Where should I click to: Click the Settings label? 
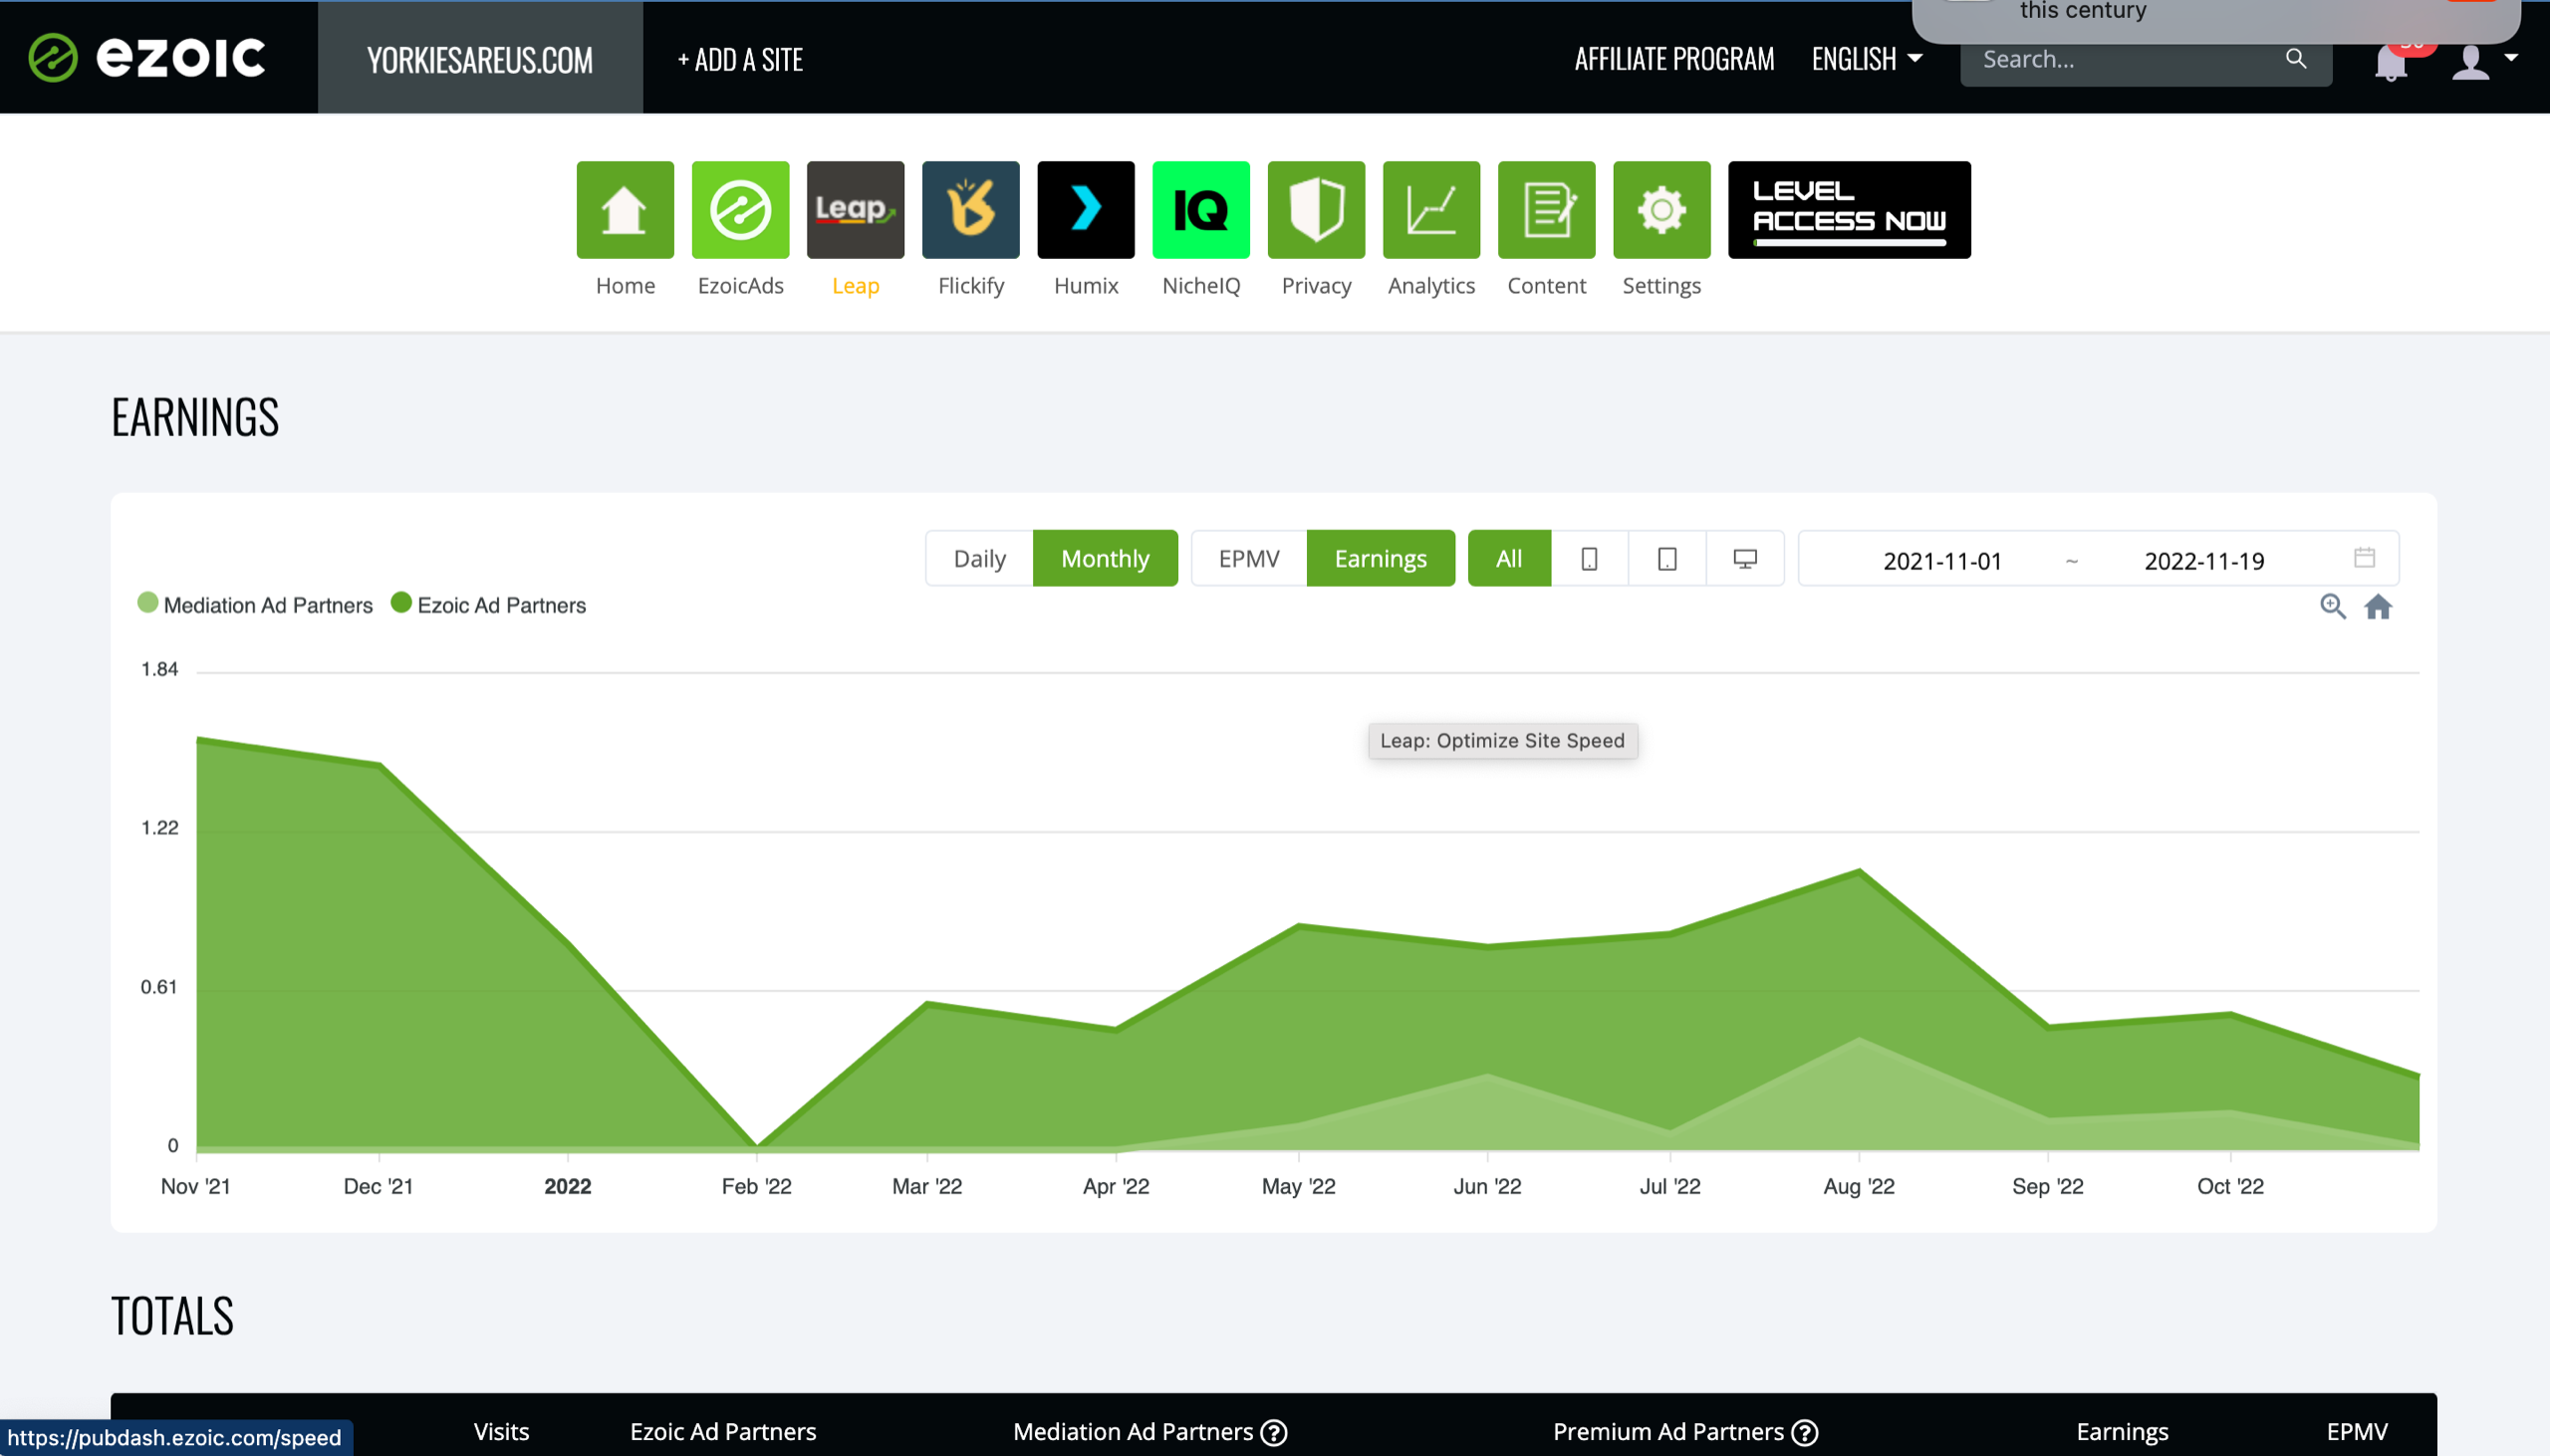point(1661,286)
